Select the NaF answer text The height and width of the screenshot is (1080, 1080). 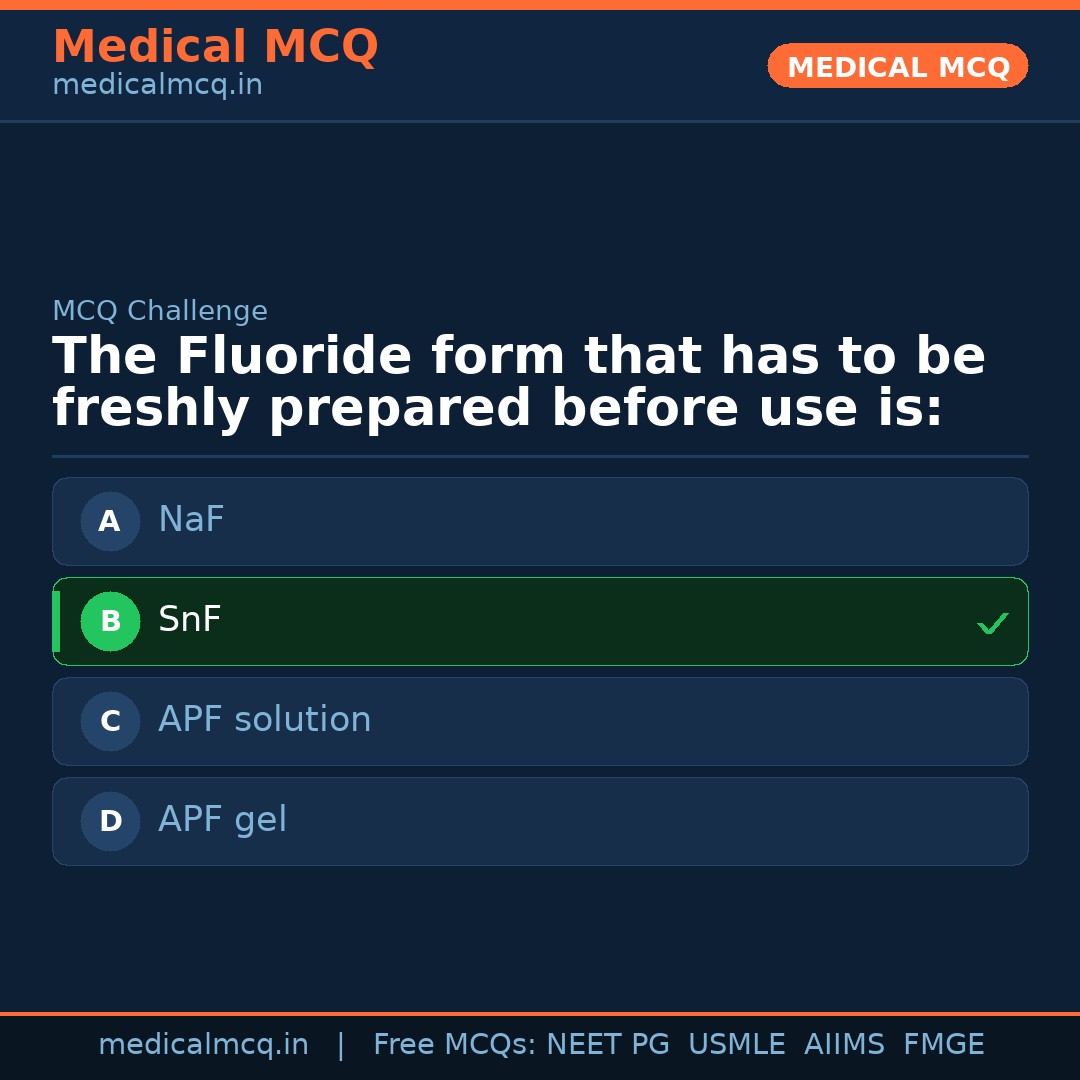(x=191, y=520)
